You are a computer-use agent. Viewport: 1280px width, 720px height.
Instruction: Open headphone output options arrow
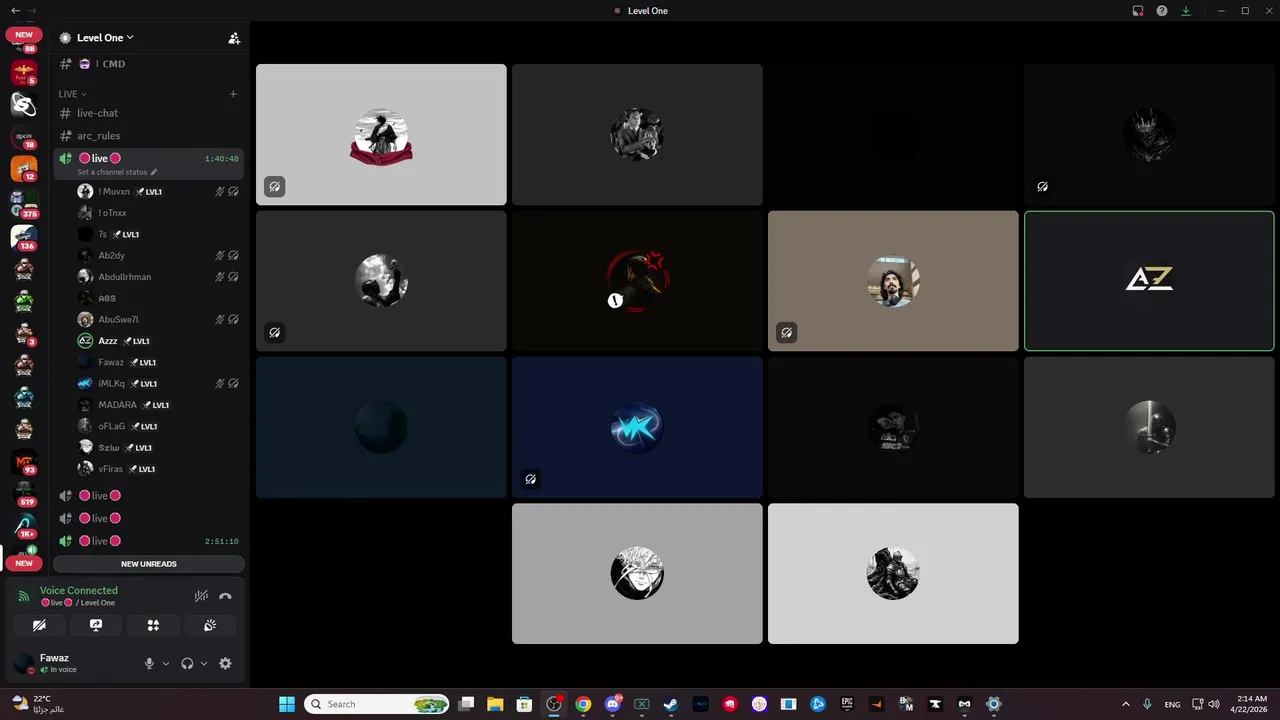tap(204, 663)
